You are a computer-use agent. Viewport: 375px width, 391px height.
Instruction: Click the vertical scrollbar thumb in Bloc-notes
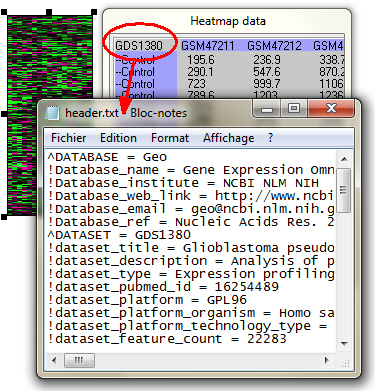point(344,190)
